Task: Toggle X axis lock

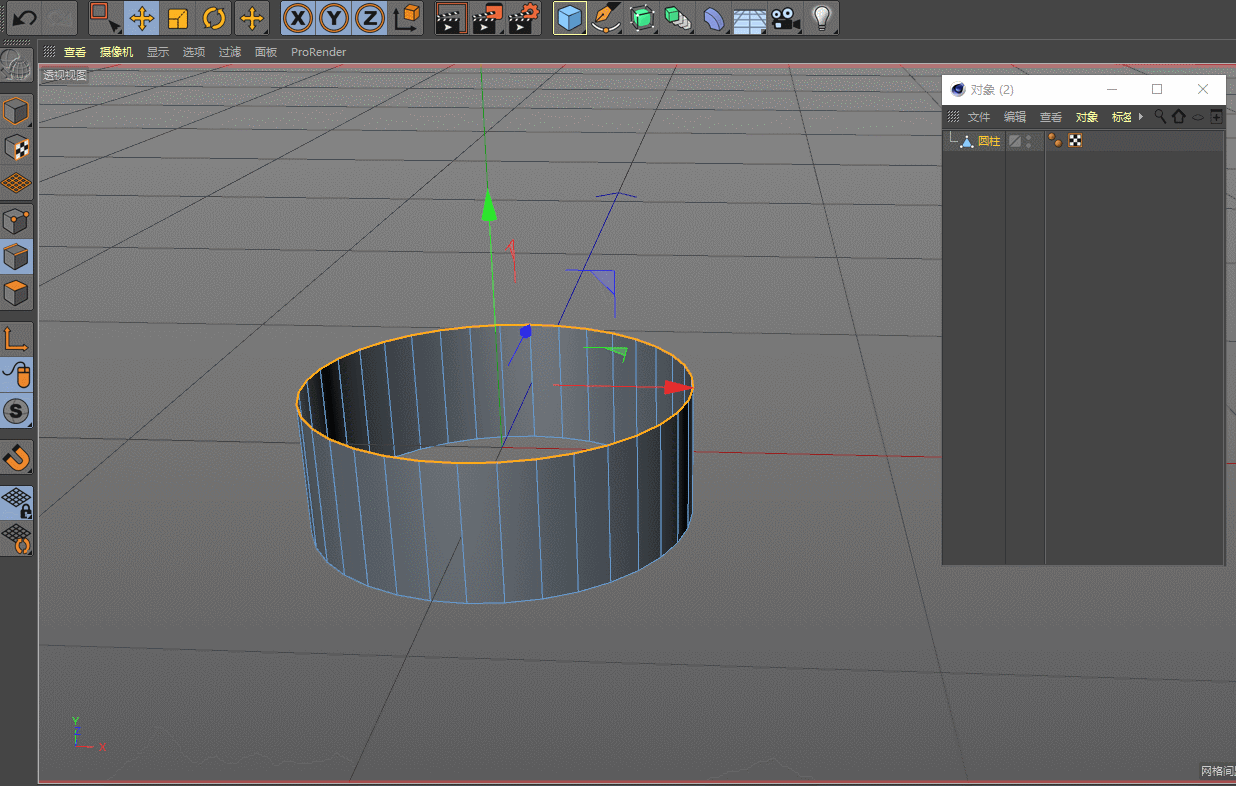Action: [x=298, y=18]
